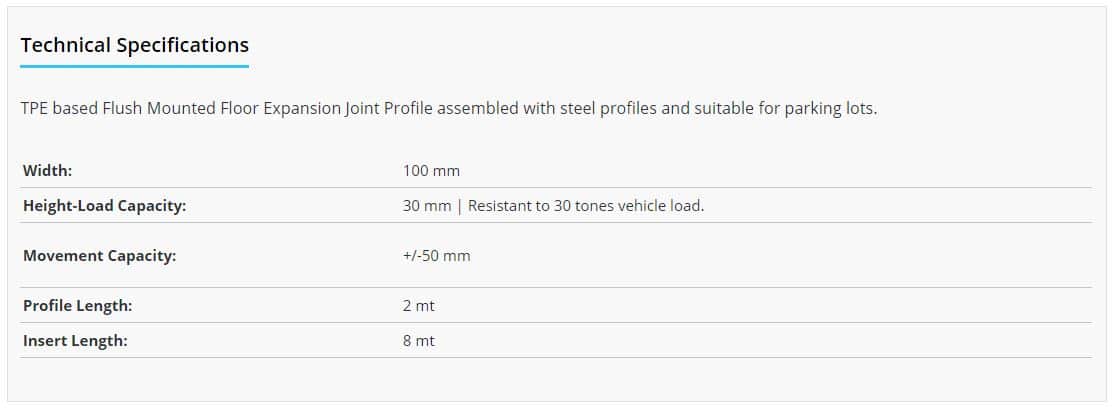Viewport: 1114px width, 411px height.
Task: Click the blue underline beneath the heading
Action: pyautogui.click(x=135, y=66)
